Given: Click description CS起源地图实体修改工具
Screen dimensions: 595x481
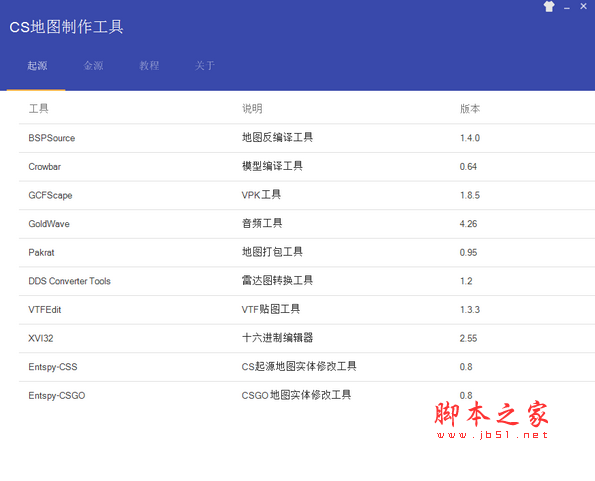Looking at the screenshot, I should (299, 366).
